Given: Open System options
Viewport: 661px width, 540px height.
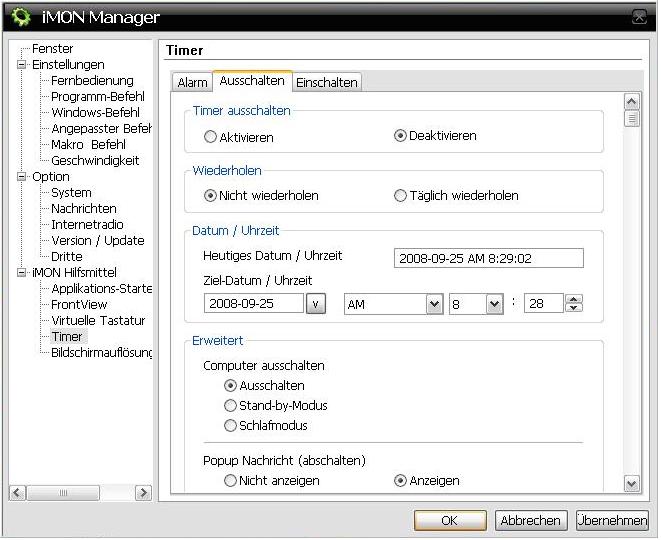Looking at the screenshot, I should pyautogui.click(x=71, y=193).
